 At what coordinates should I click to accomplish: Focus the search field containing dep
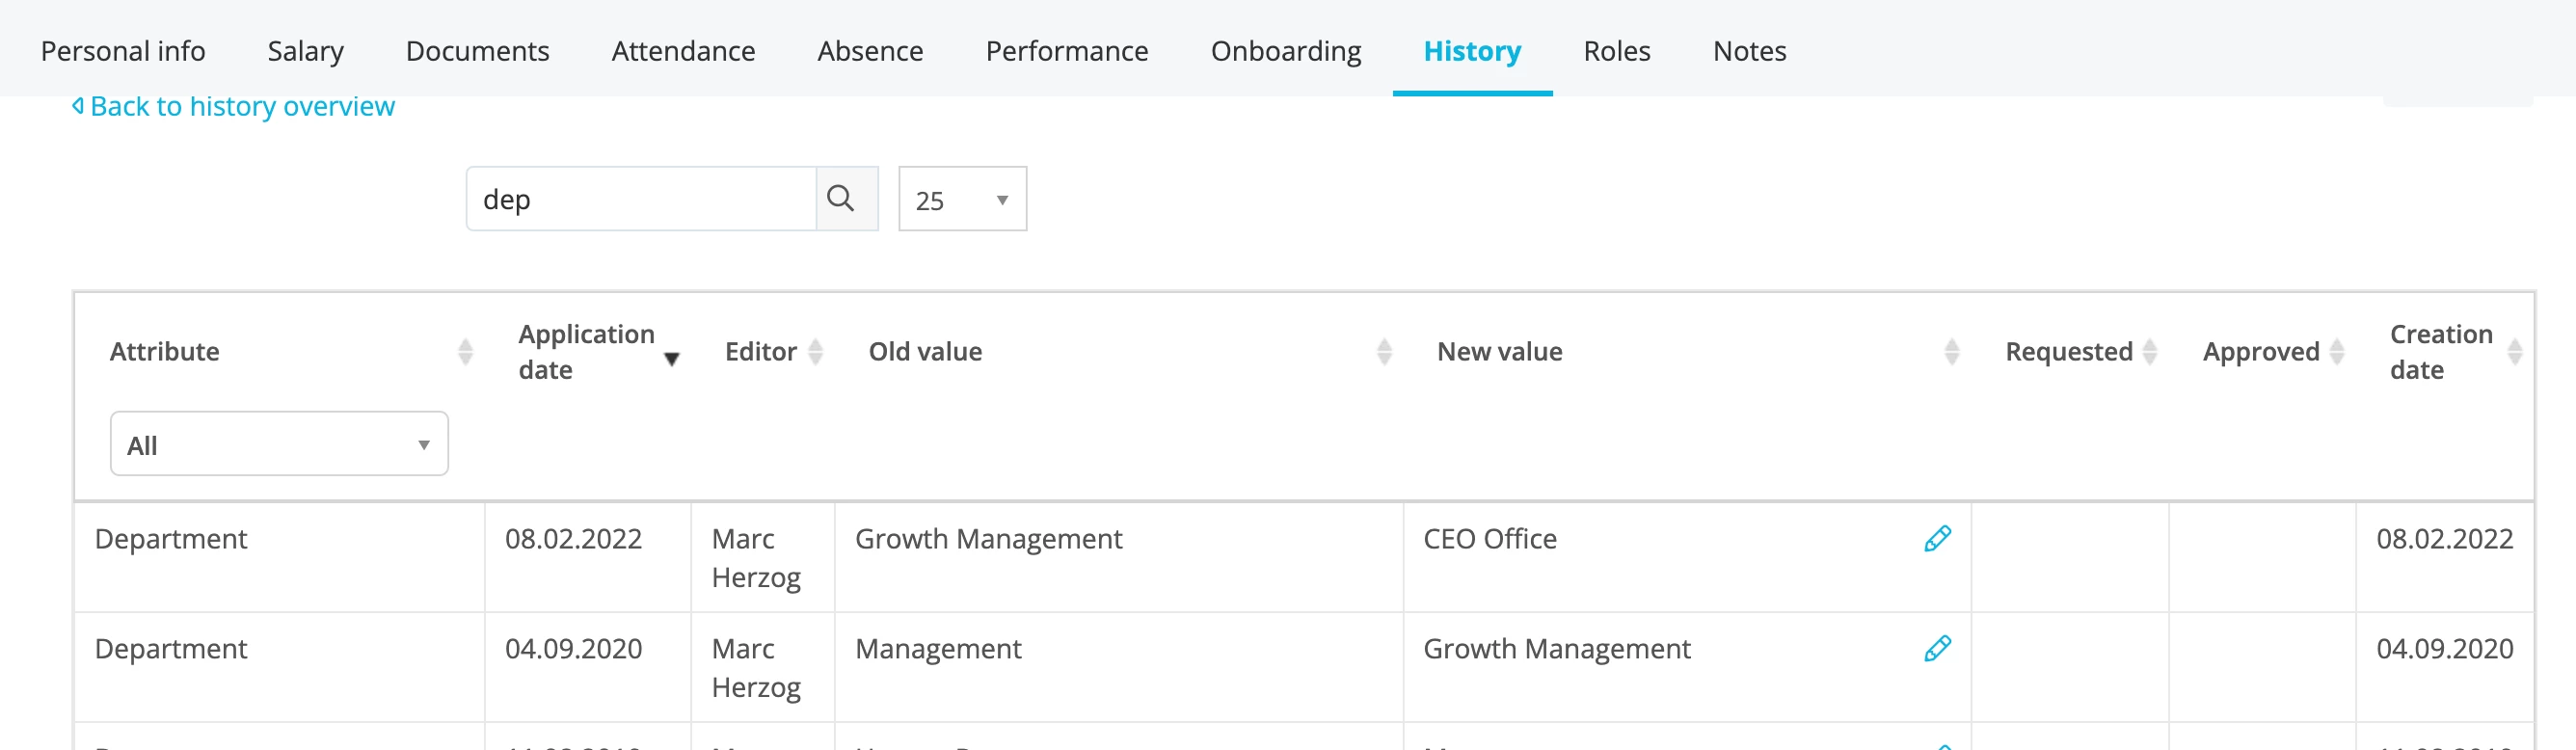coord(642,199)
